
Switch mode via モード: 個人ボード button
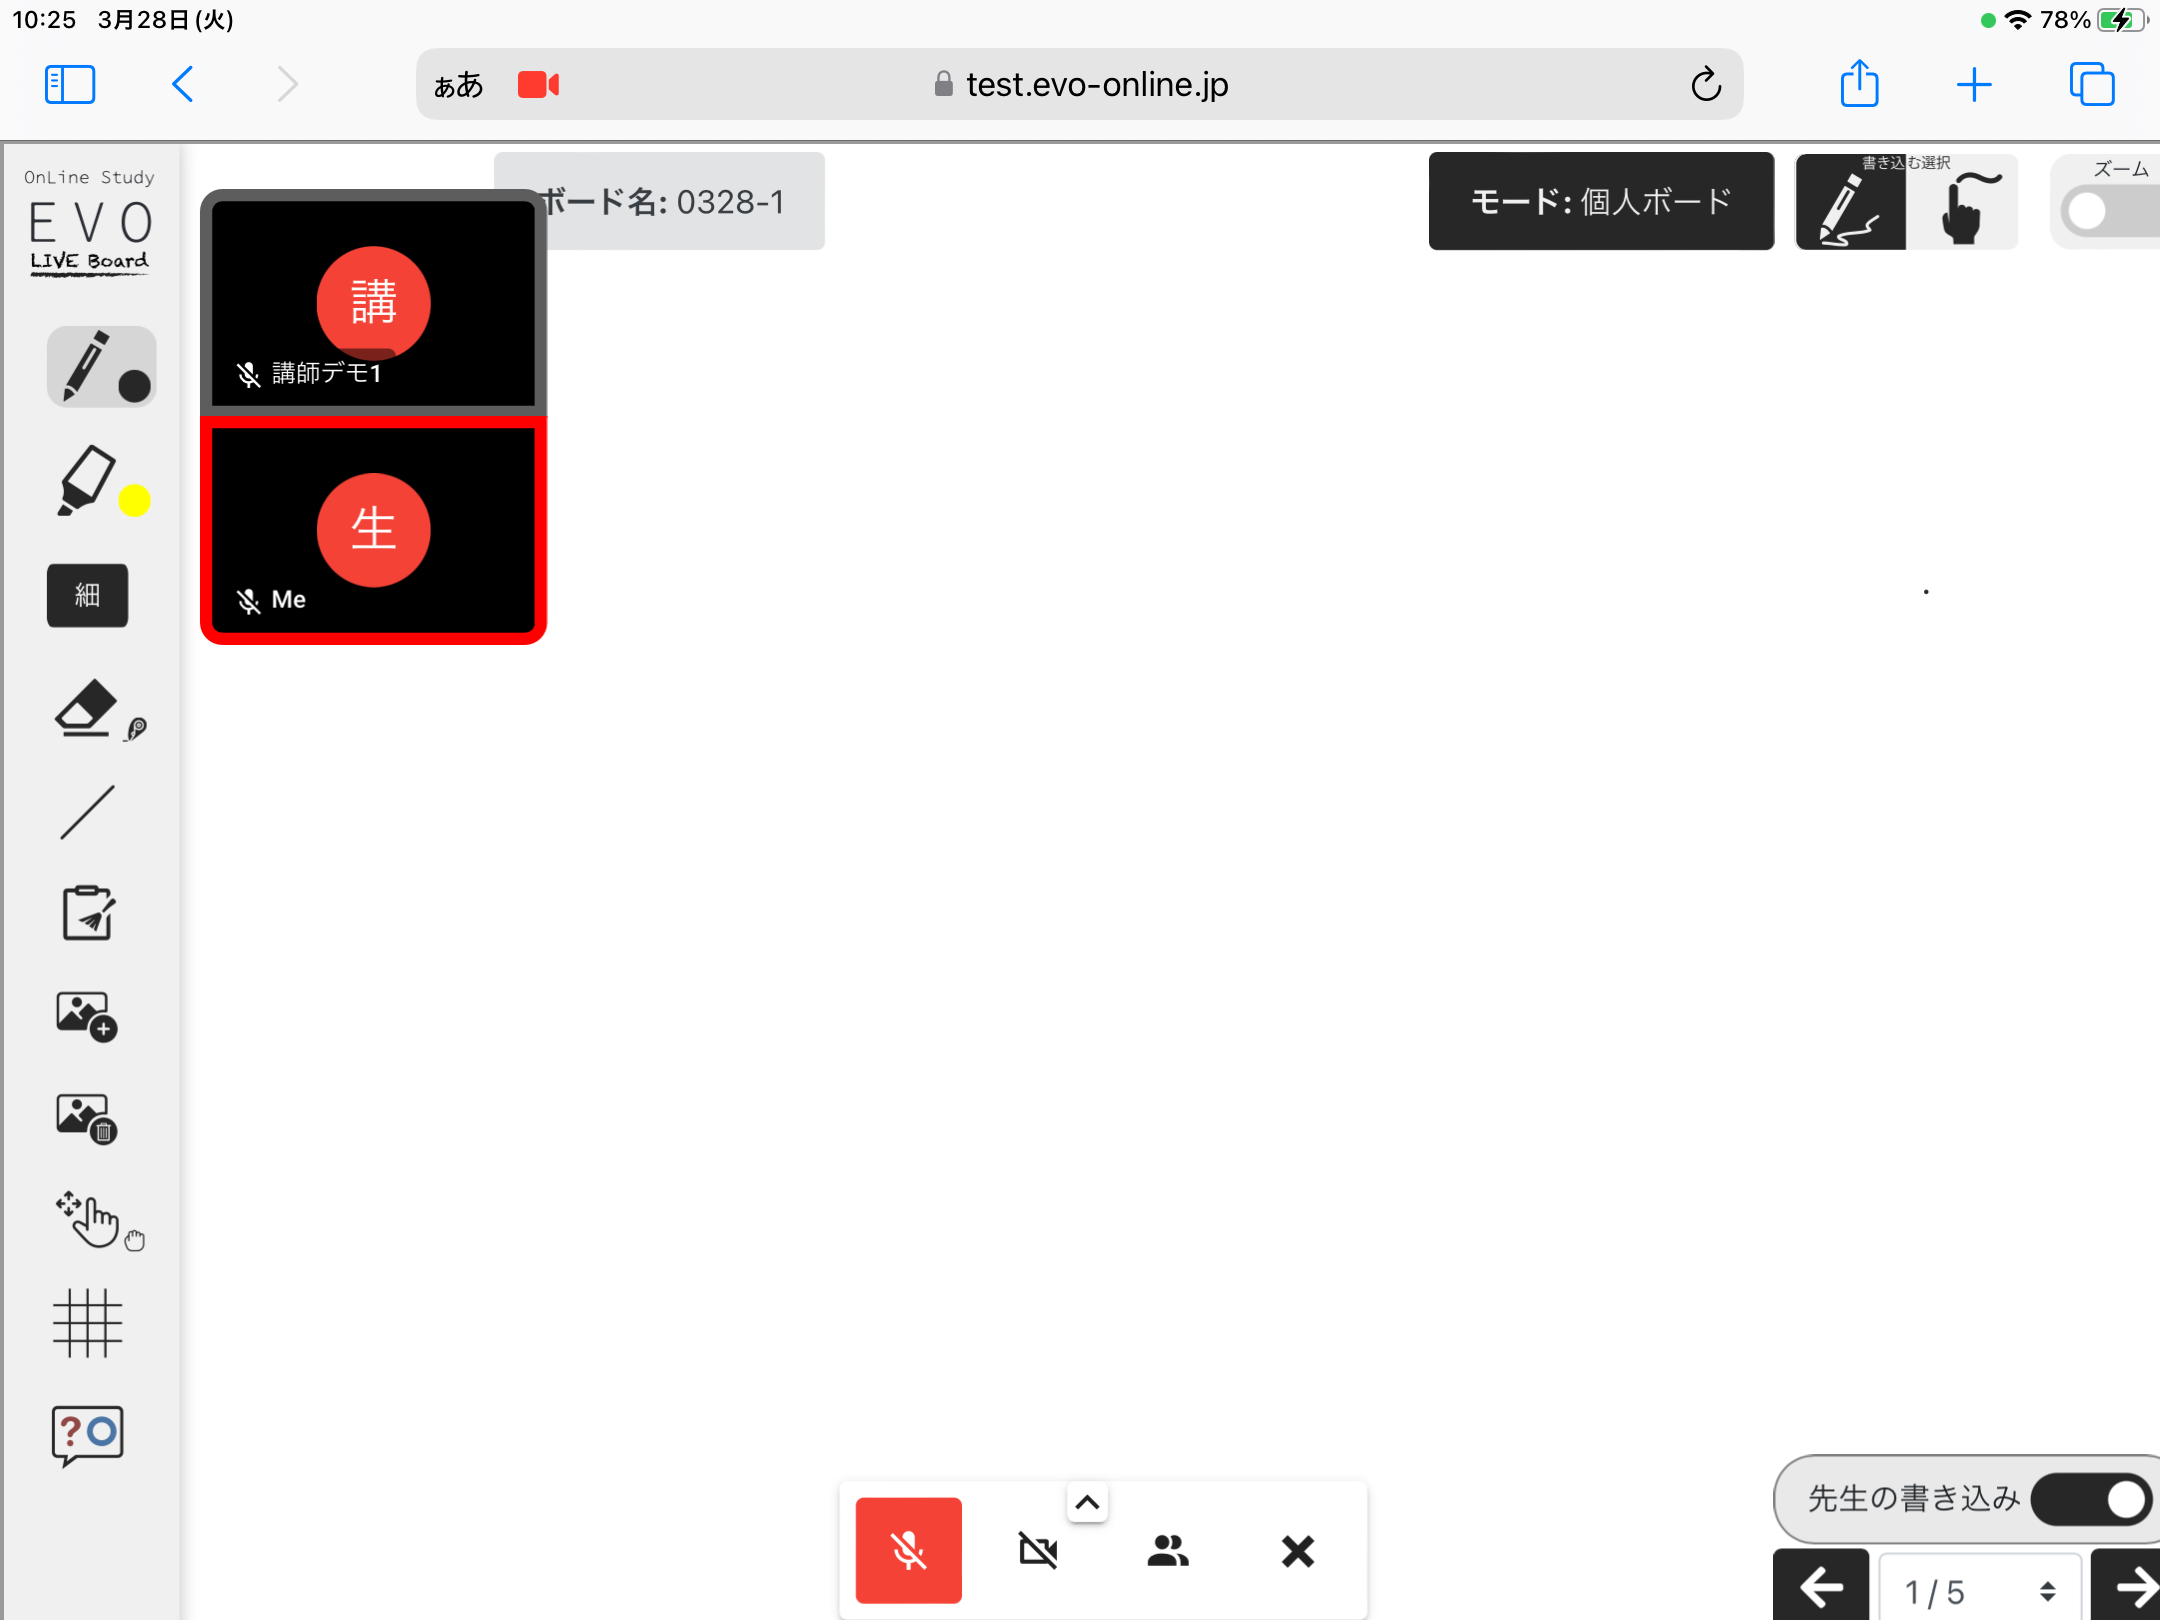coord(1601,201)
